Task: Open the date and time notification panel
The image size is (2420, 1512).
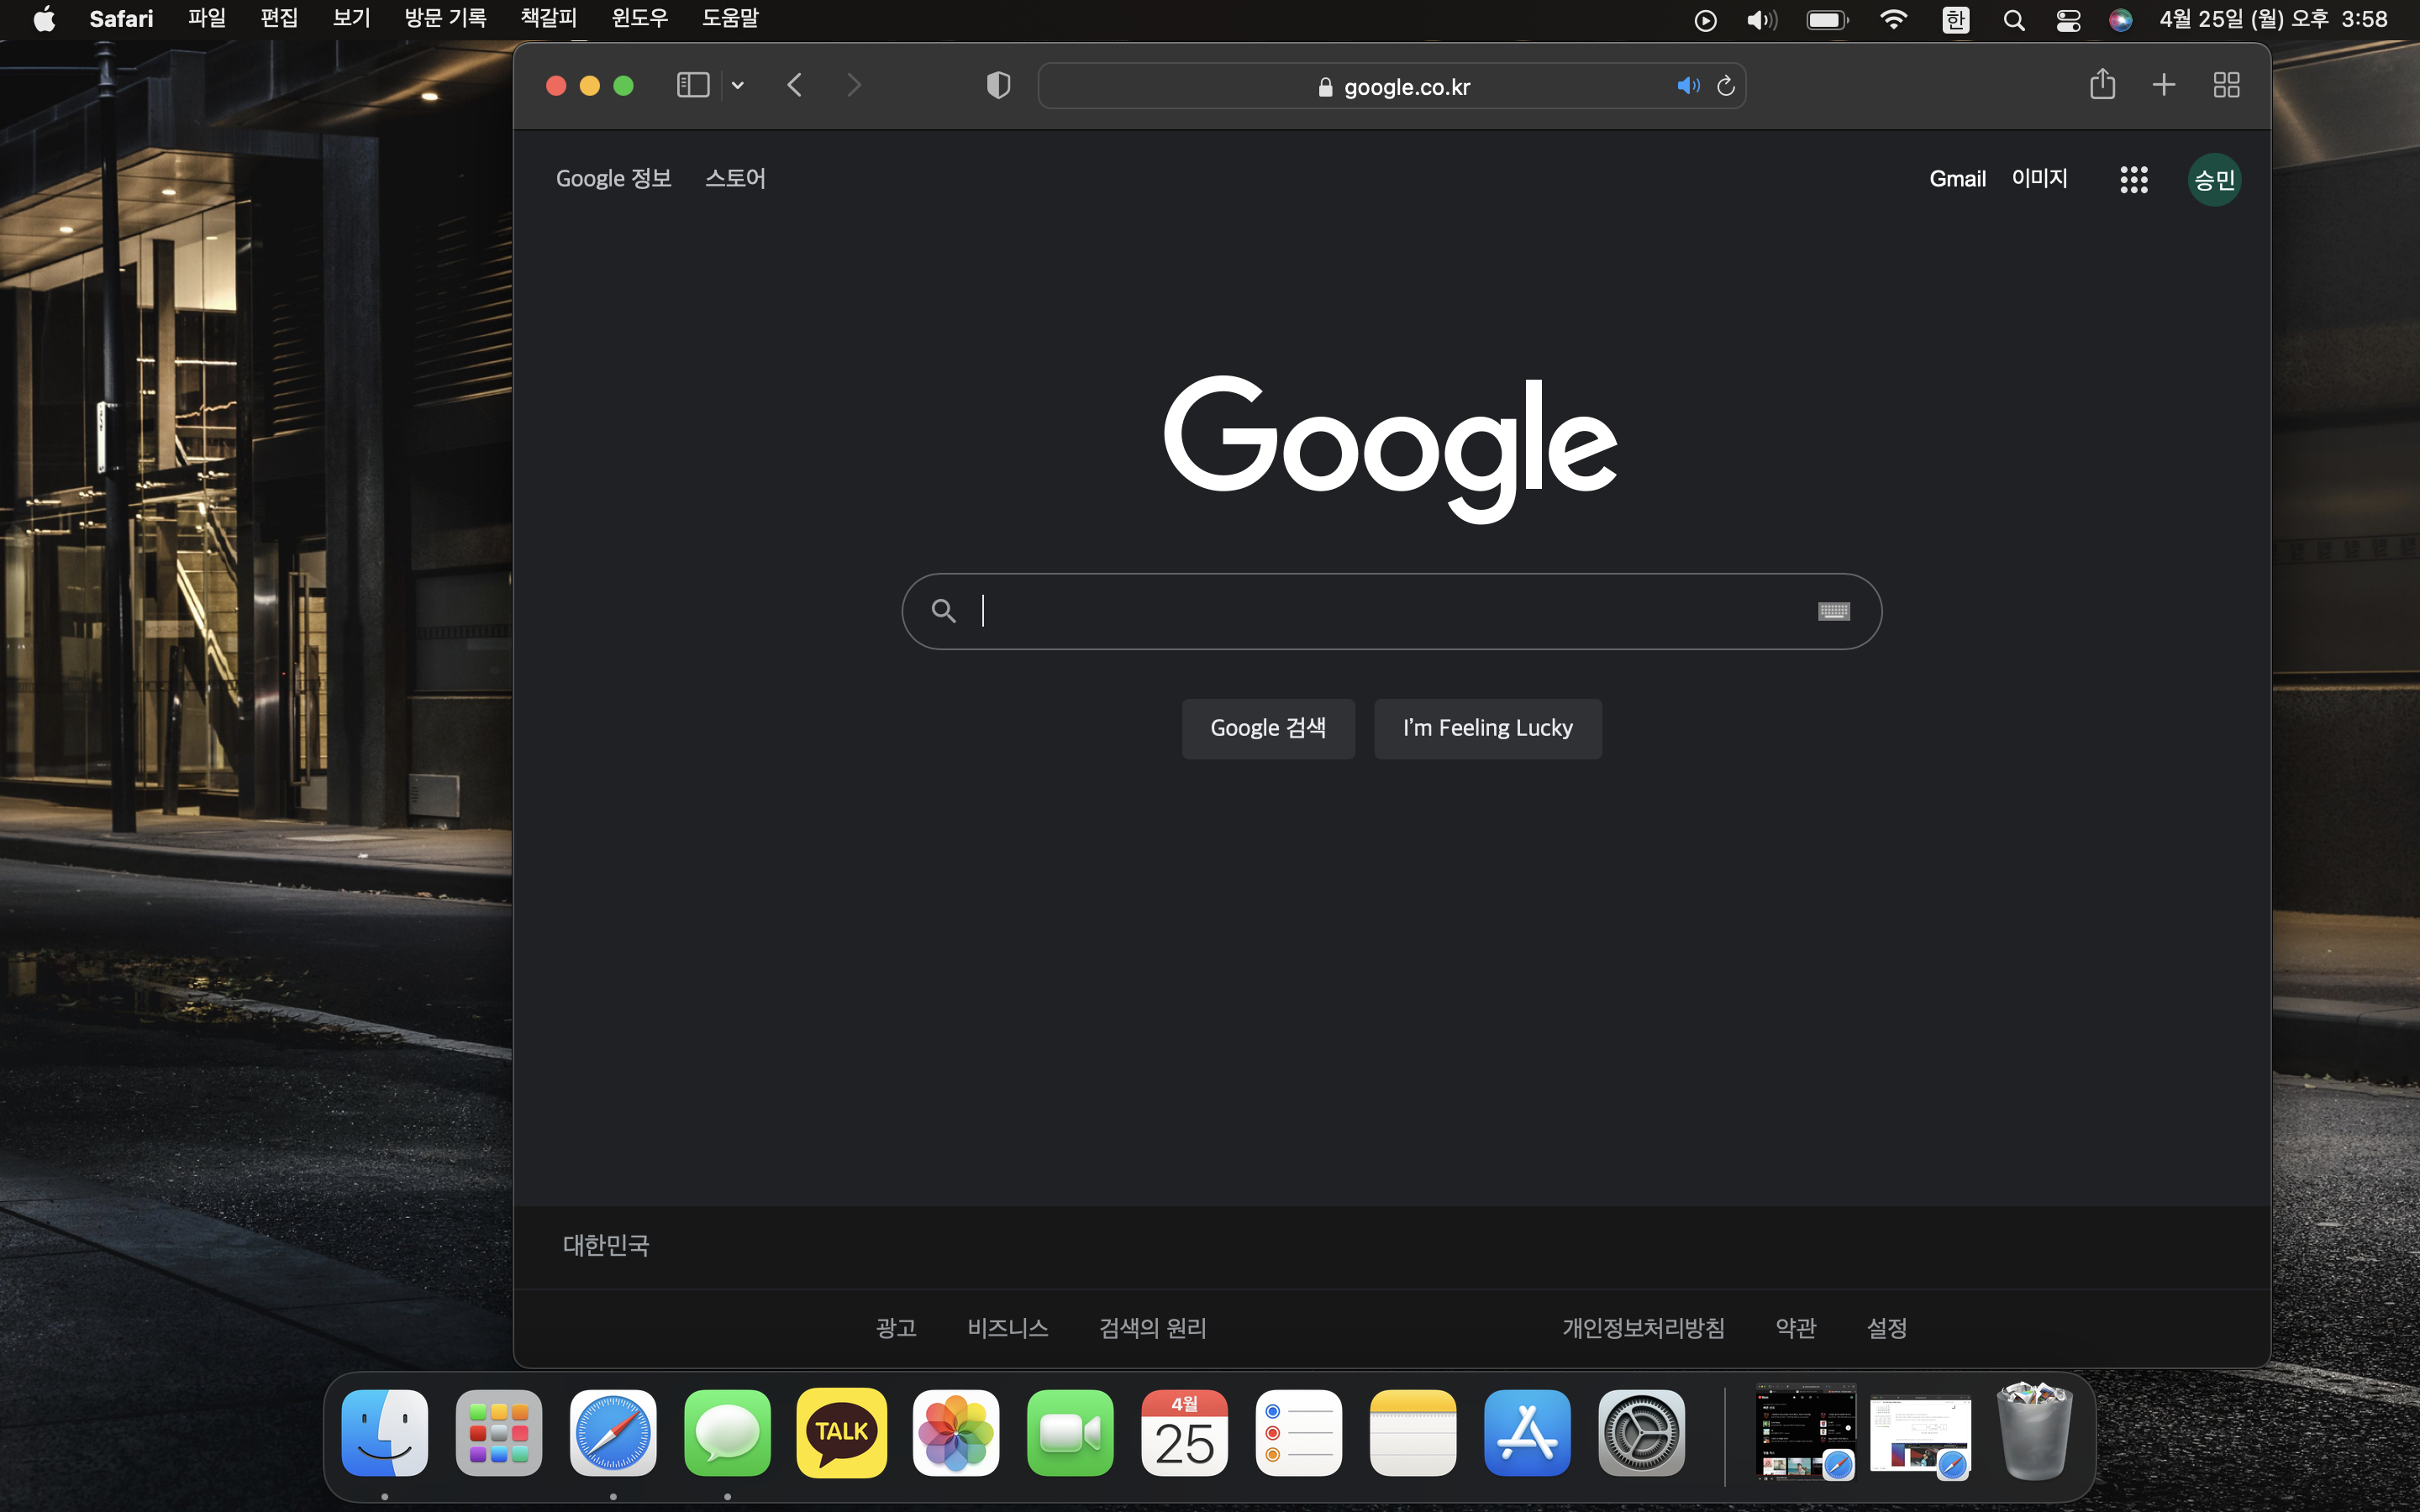Action: click(x=2273, y=19)
